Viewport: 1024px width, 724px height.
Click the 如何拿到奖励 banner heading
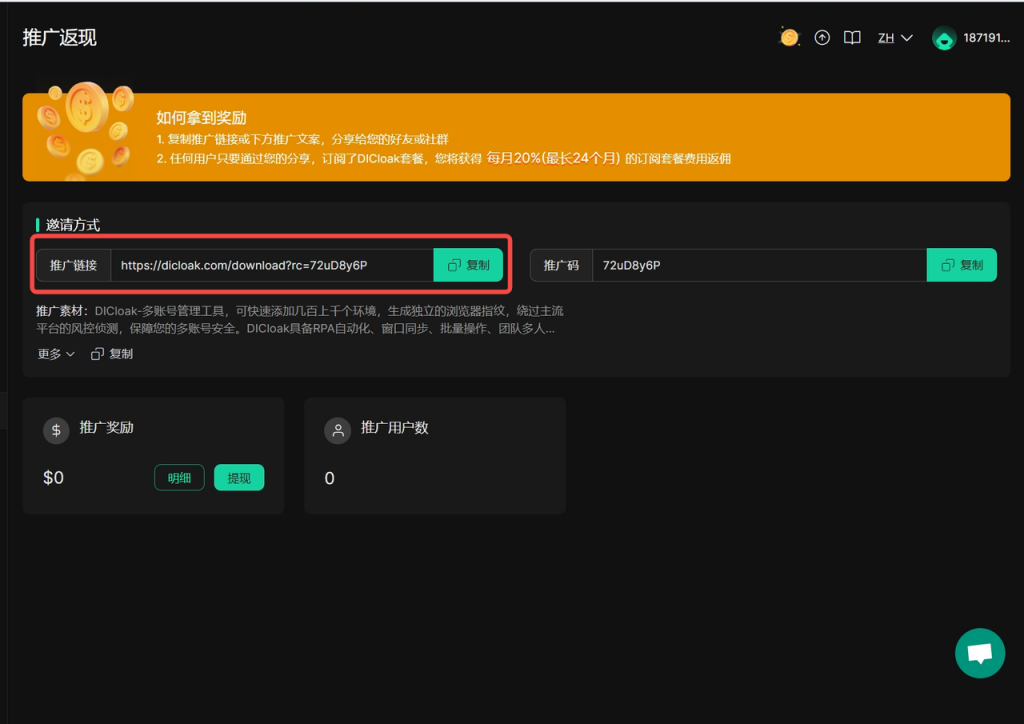pos(201,118)
